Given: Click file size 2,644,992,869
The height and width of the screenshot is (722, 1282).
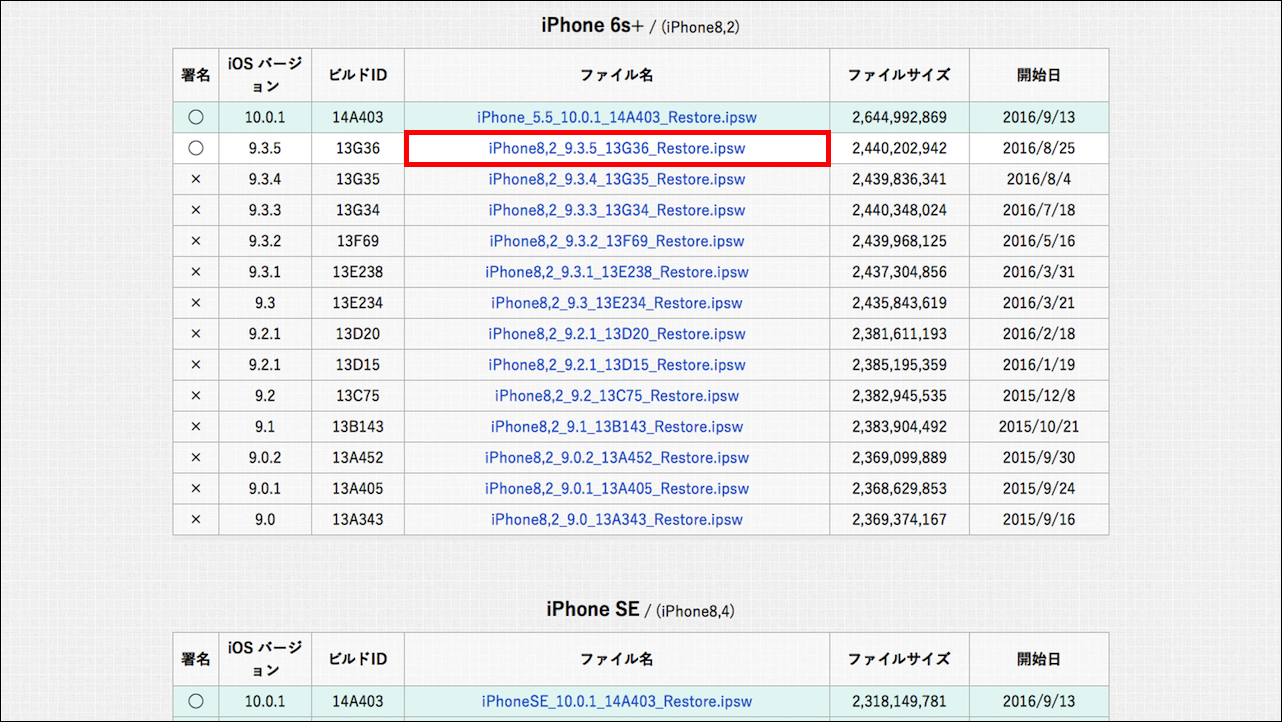Looking at the screenshot, I should [x=899, y=117].
